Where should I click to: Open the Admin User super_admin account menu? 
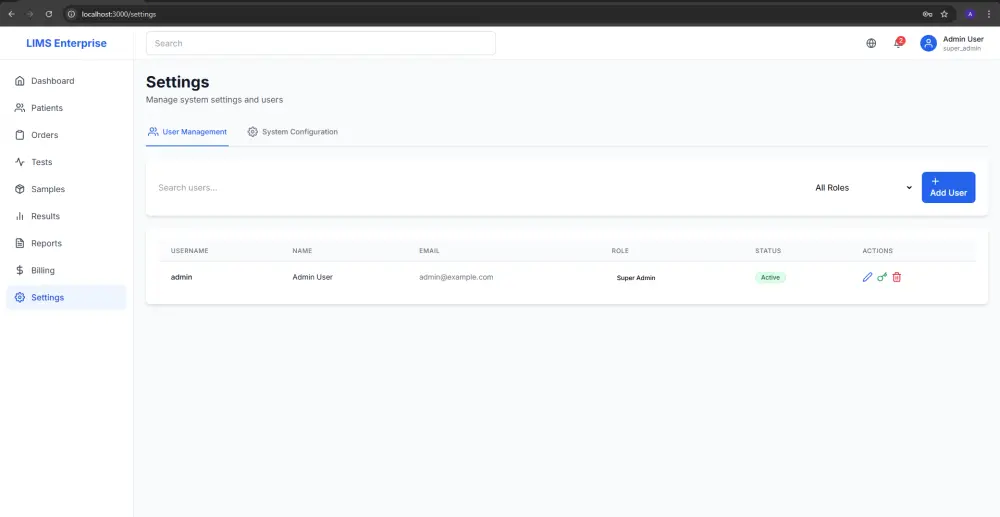point(952,43)
